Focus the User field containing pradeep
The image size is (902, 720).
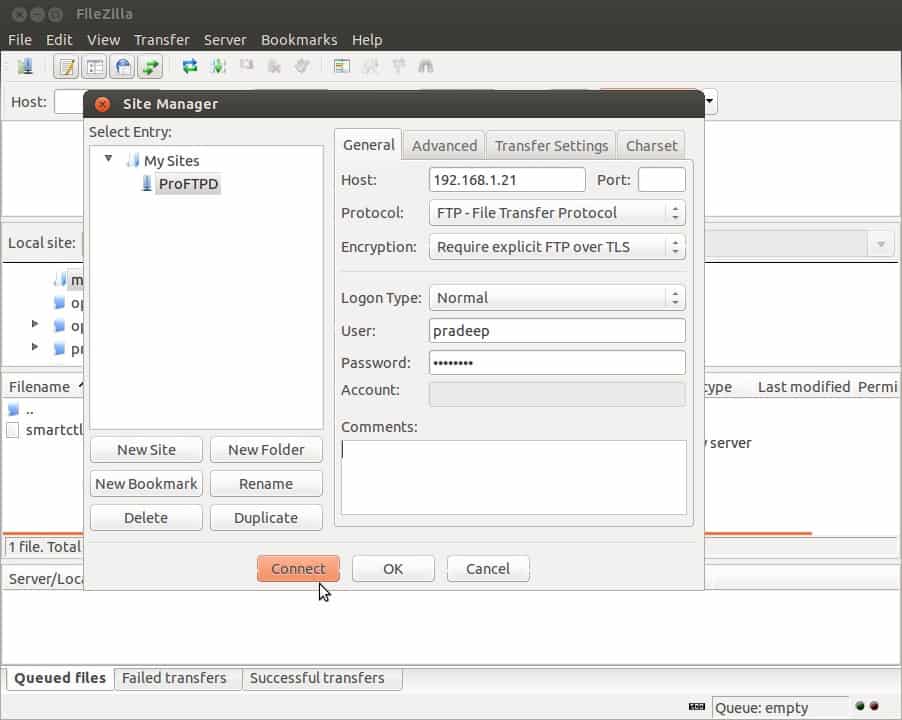pyautogui.click(x=557, y=331)
